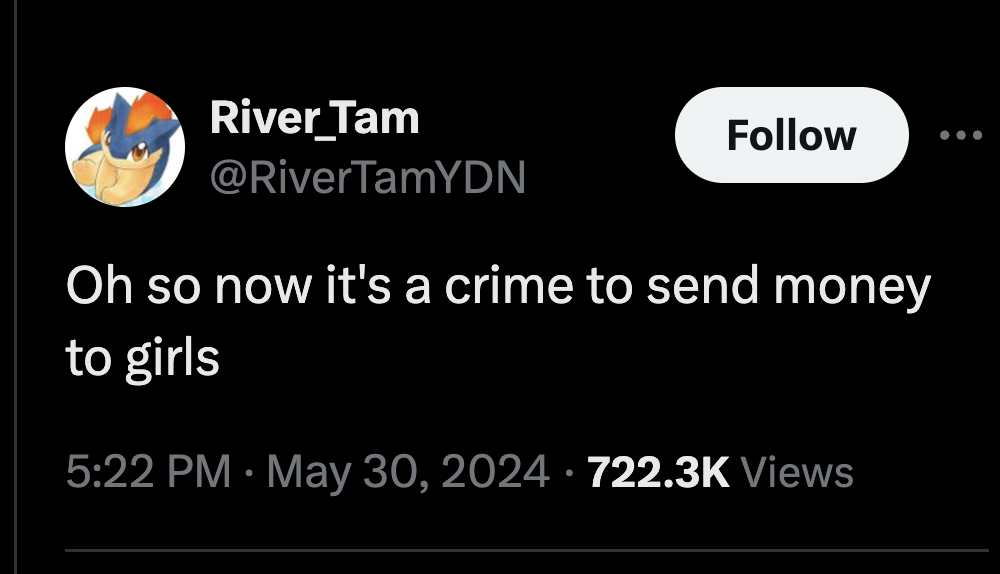The image size is (1000, 574).
Task: Follow the River_Tam account
Action: [791, 135]
